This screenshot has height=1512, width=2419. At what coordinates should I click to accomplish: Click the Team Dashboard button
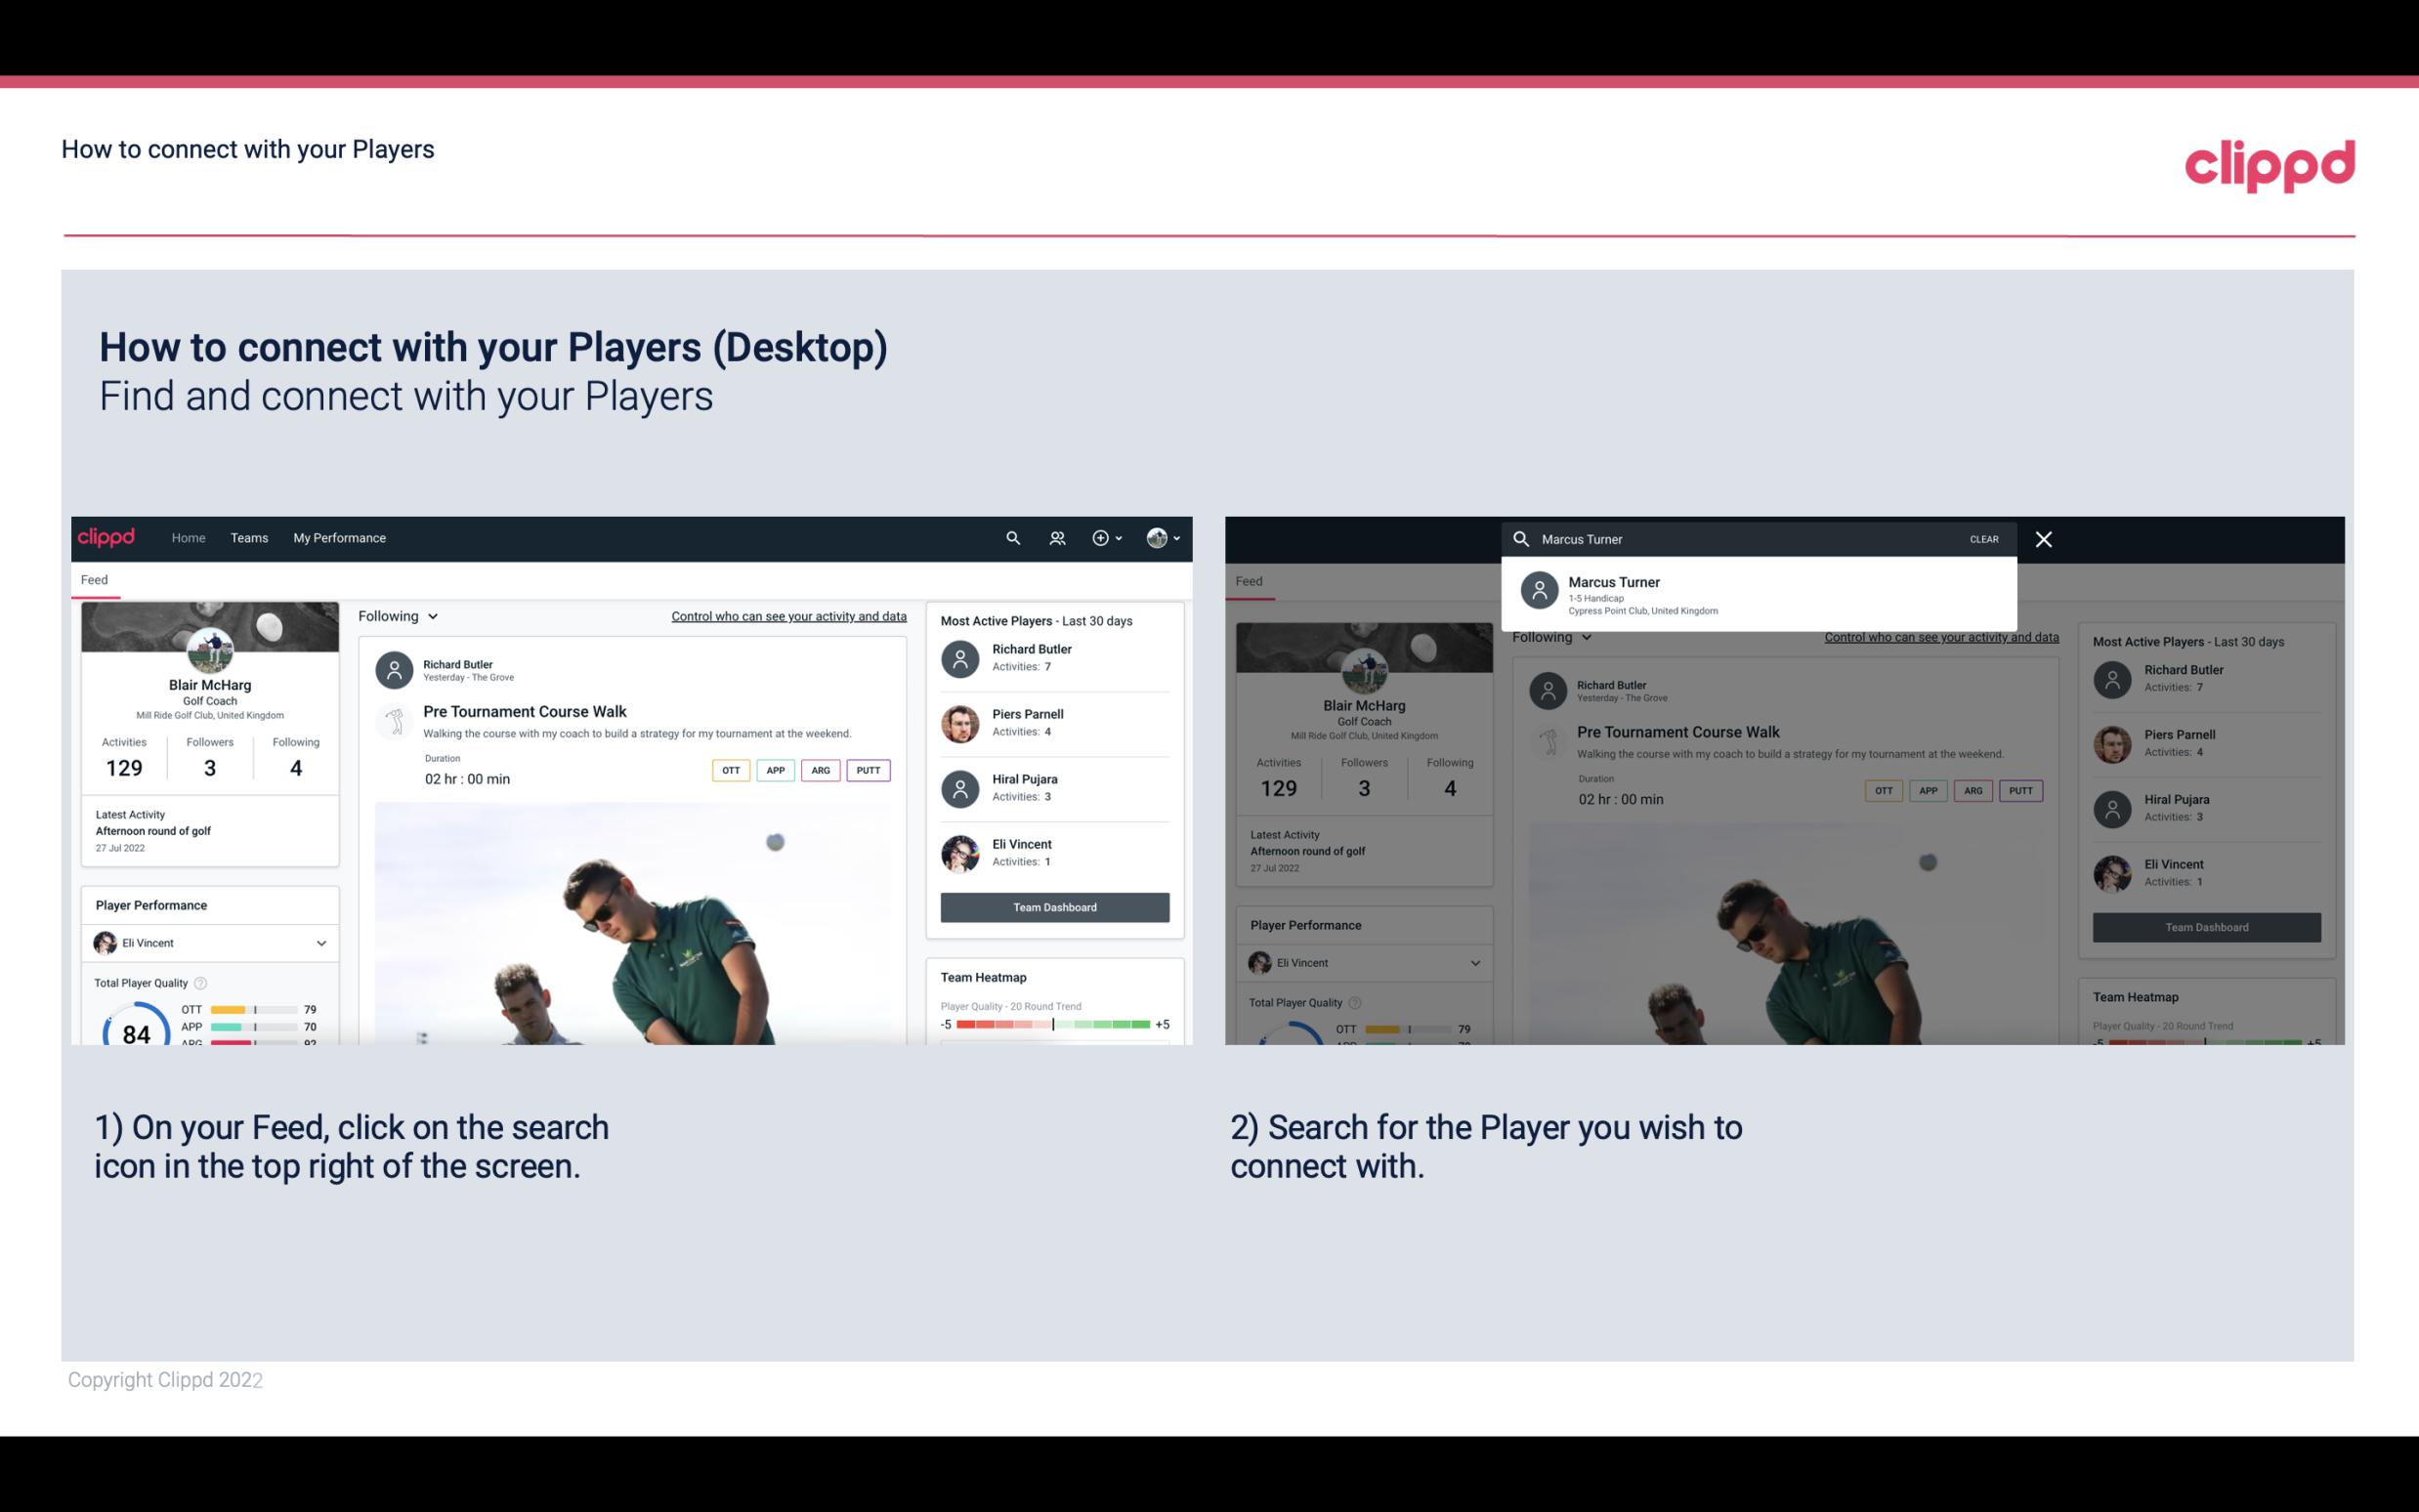[x=1055, y=905]
